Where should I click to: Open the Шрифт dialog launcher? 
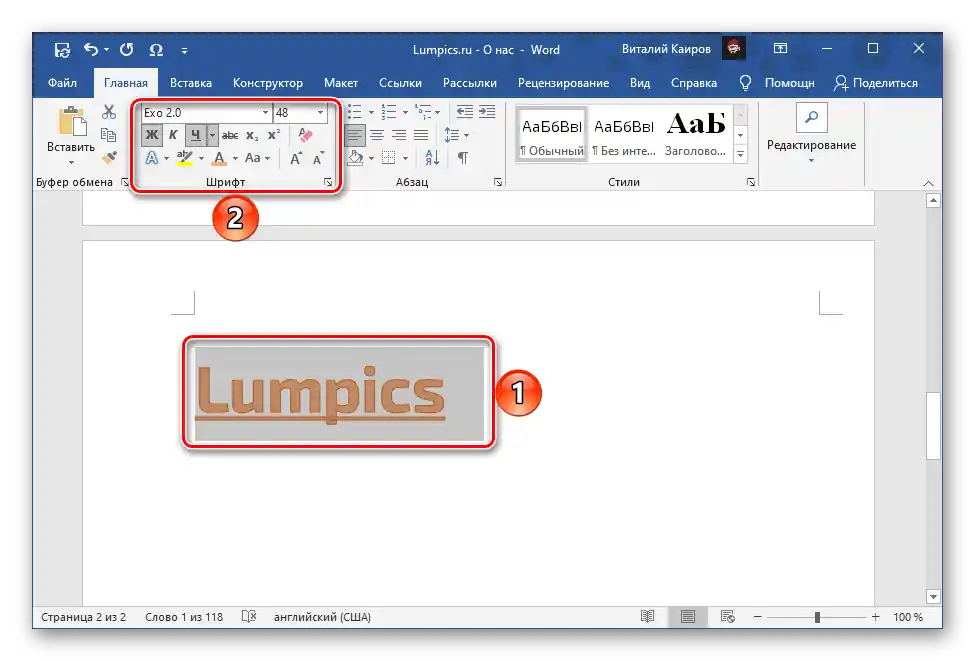pyautogui.click(x=328, y=182)
